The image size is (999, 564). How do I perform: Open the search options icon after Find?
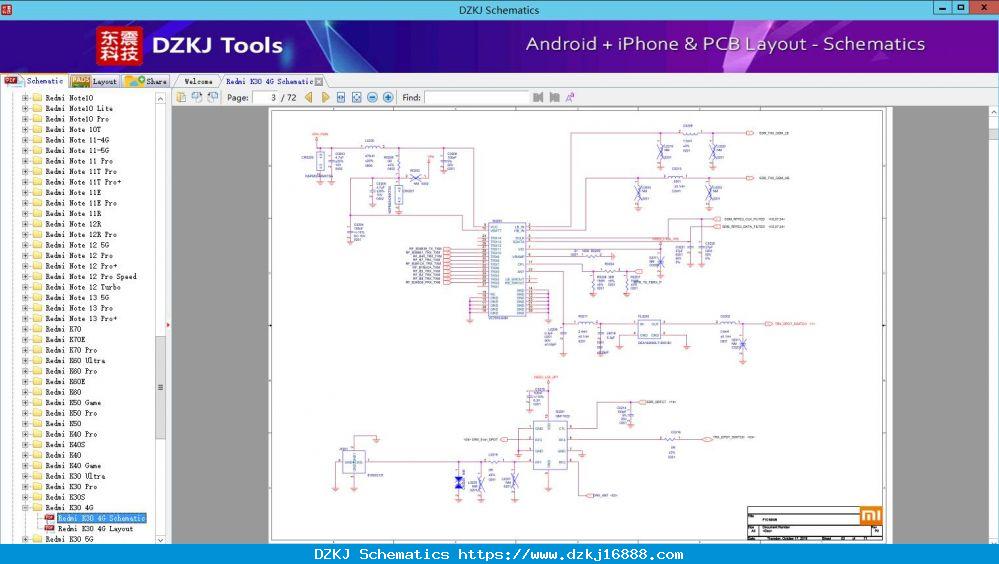pyautogui.click(x=570, y=98)
